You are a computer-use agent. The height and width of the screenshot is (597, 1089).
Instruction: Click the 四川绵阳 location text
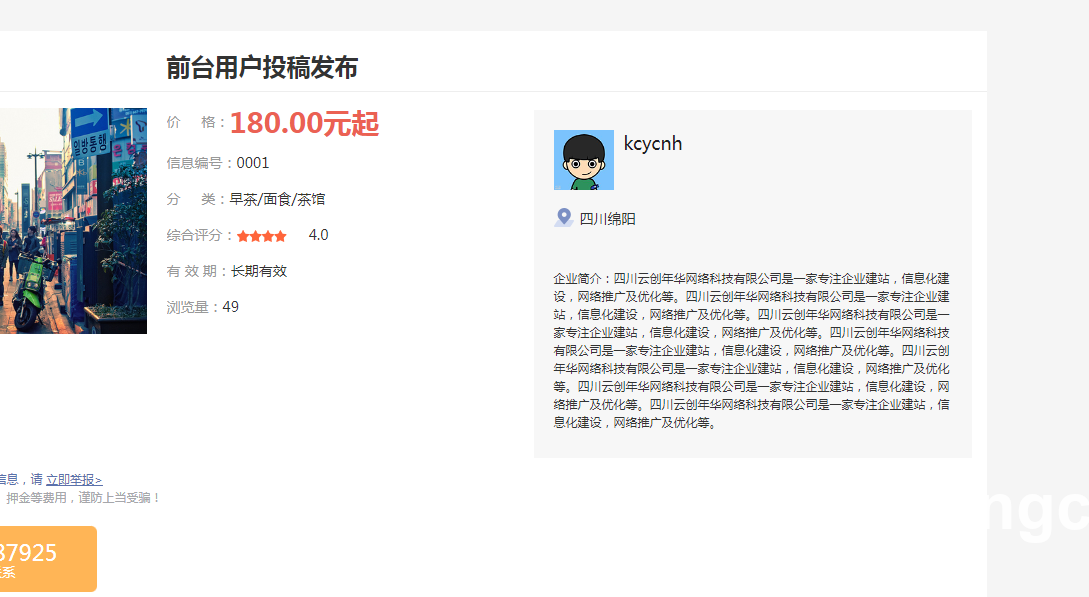(608, 219)
